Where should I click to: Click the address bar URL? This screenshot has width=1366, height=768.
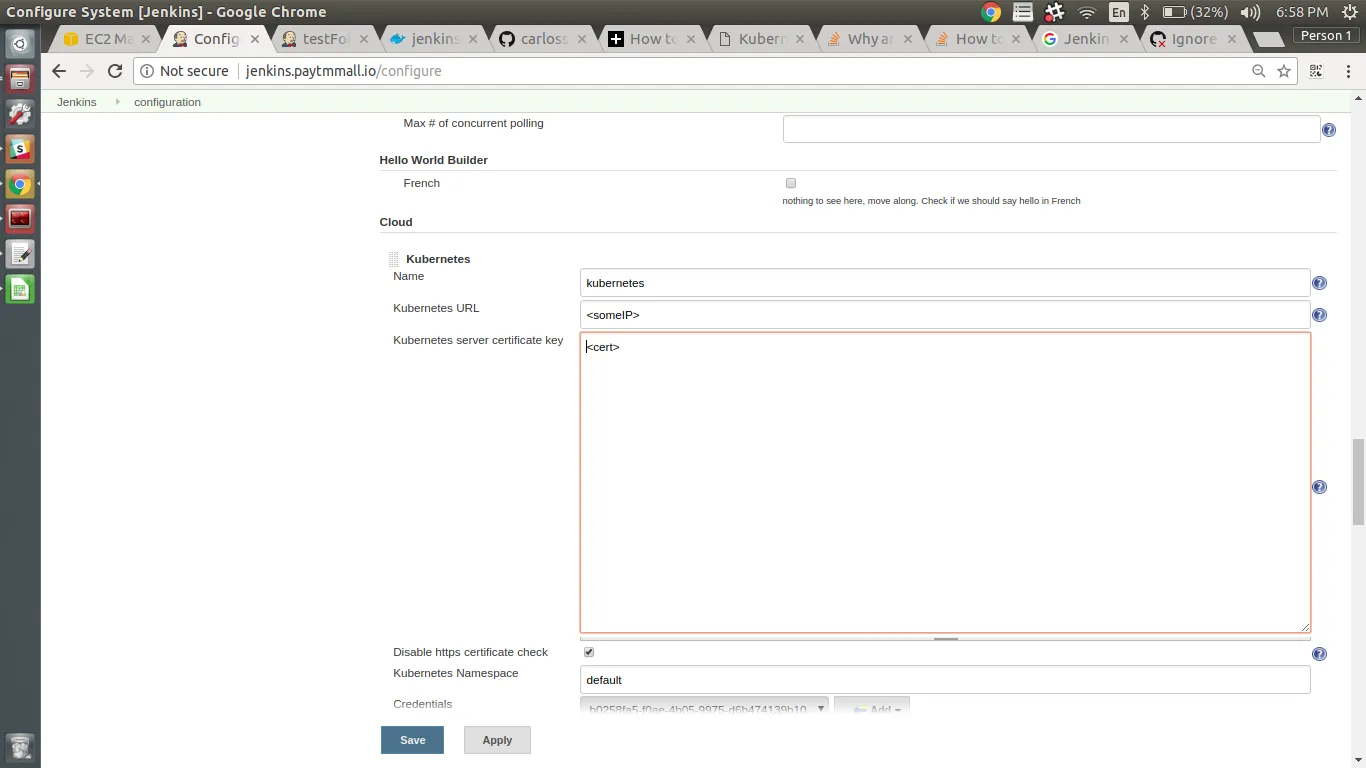coord(343,71)
